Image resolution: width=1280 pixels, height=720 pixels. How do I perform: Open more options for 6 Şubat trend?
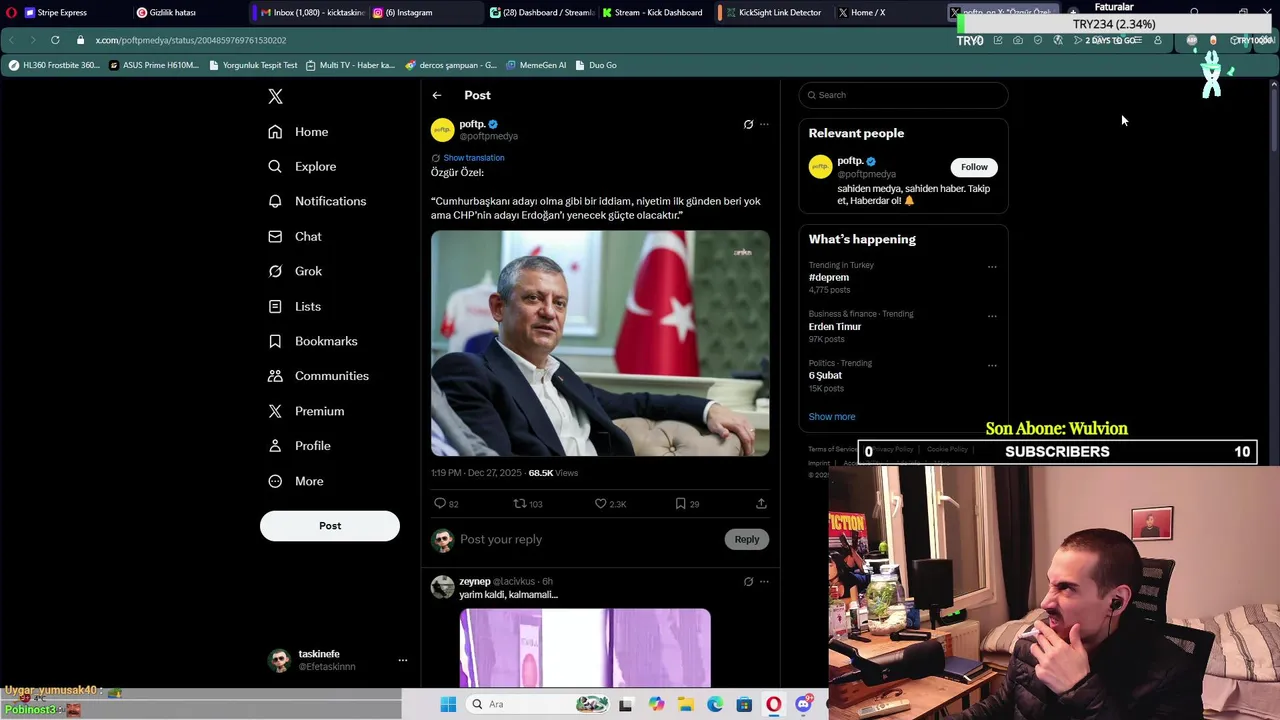pyautogui.click(x=992, y=365)
